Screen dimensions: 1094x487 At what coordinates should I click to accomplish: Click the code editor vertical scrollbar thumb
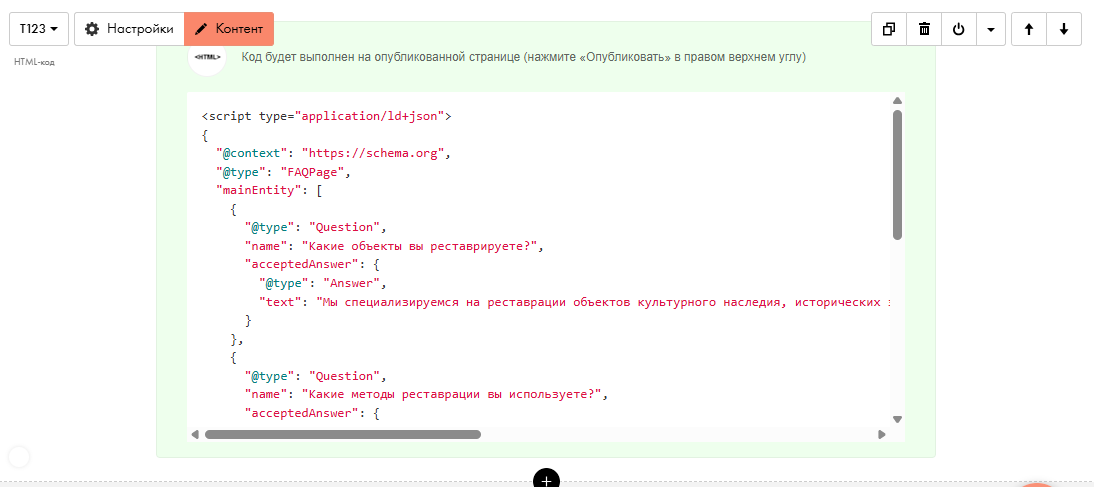(897, 175)
